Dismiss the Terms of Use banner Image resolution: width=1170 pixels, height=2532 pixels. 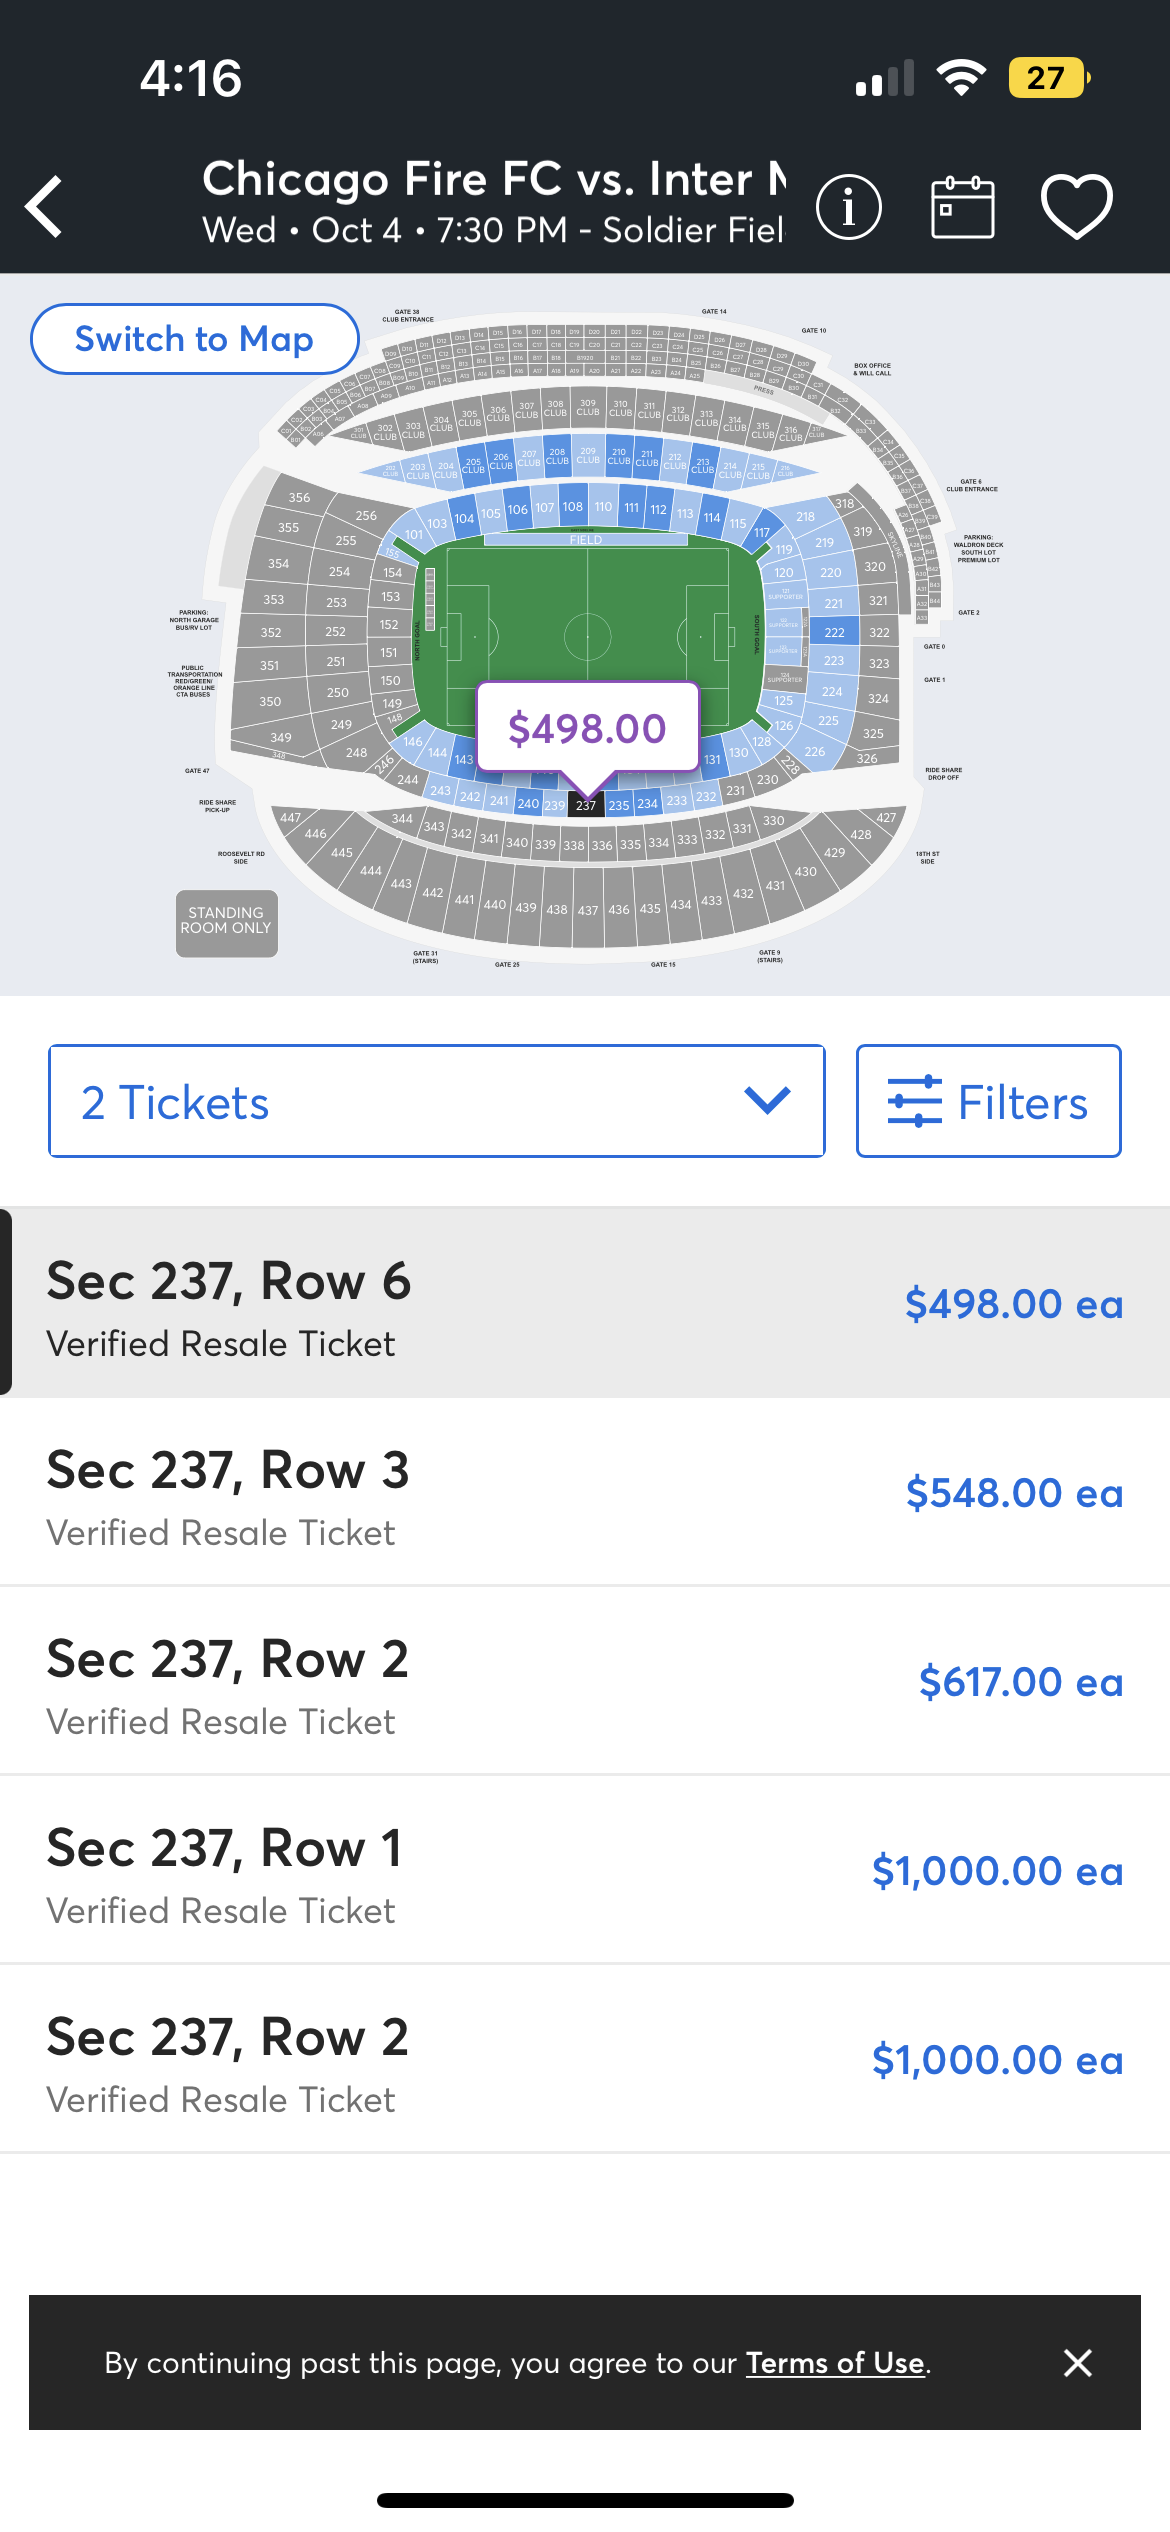pos(1078,2363)
